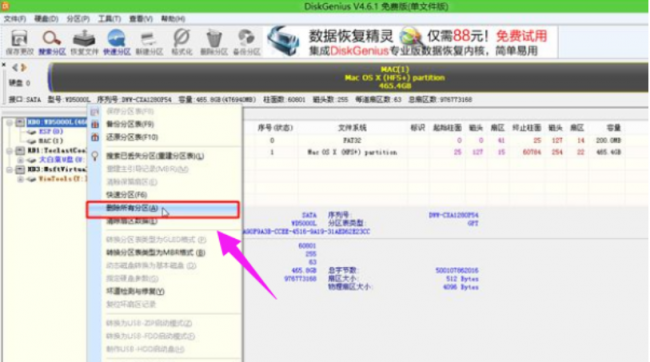Expand the 大白菜U盘 partition node

[x=20, y=160]
